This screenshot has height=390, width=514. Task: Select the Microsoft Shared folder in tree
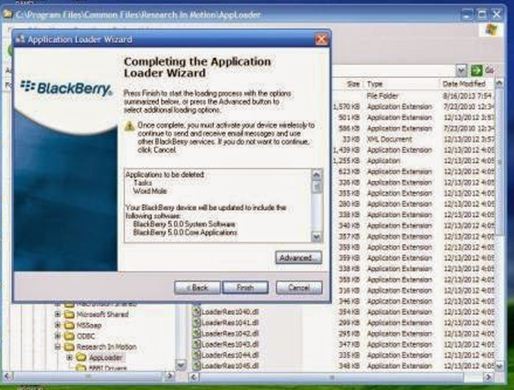point(102,314)
